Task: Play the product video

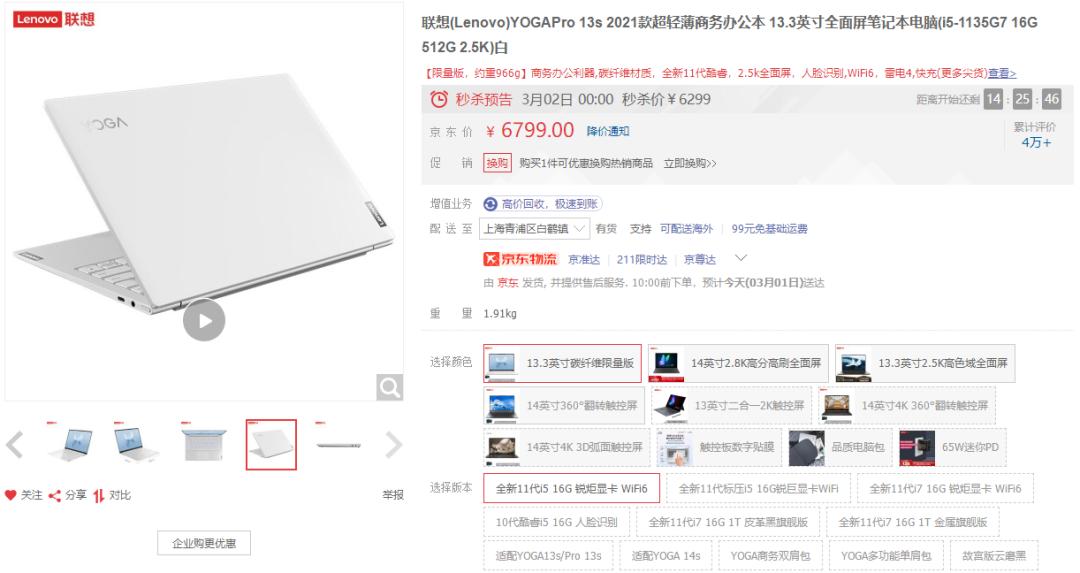Action: click(204, 320)
